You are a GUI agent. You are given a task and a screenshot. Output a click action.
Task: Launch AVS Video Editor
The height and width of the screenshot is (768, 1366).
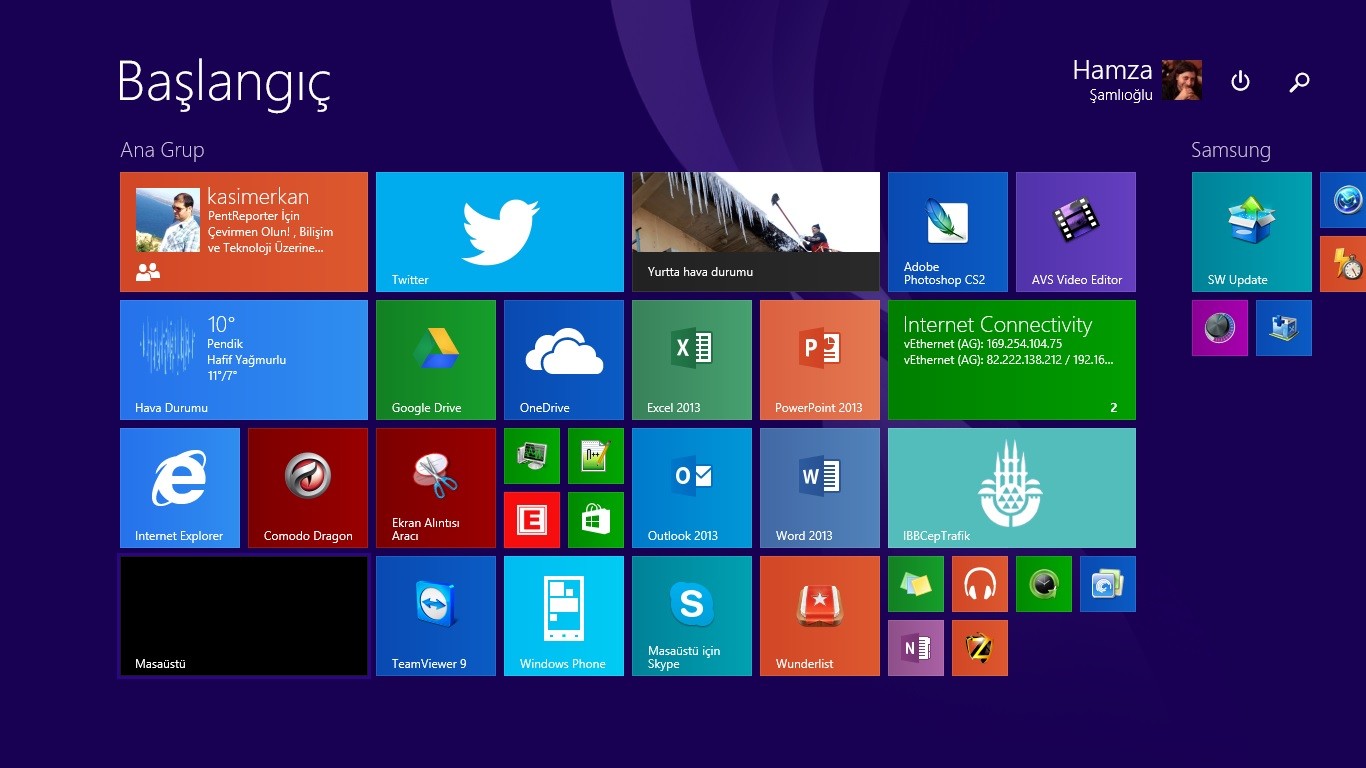(1076, 232)
